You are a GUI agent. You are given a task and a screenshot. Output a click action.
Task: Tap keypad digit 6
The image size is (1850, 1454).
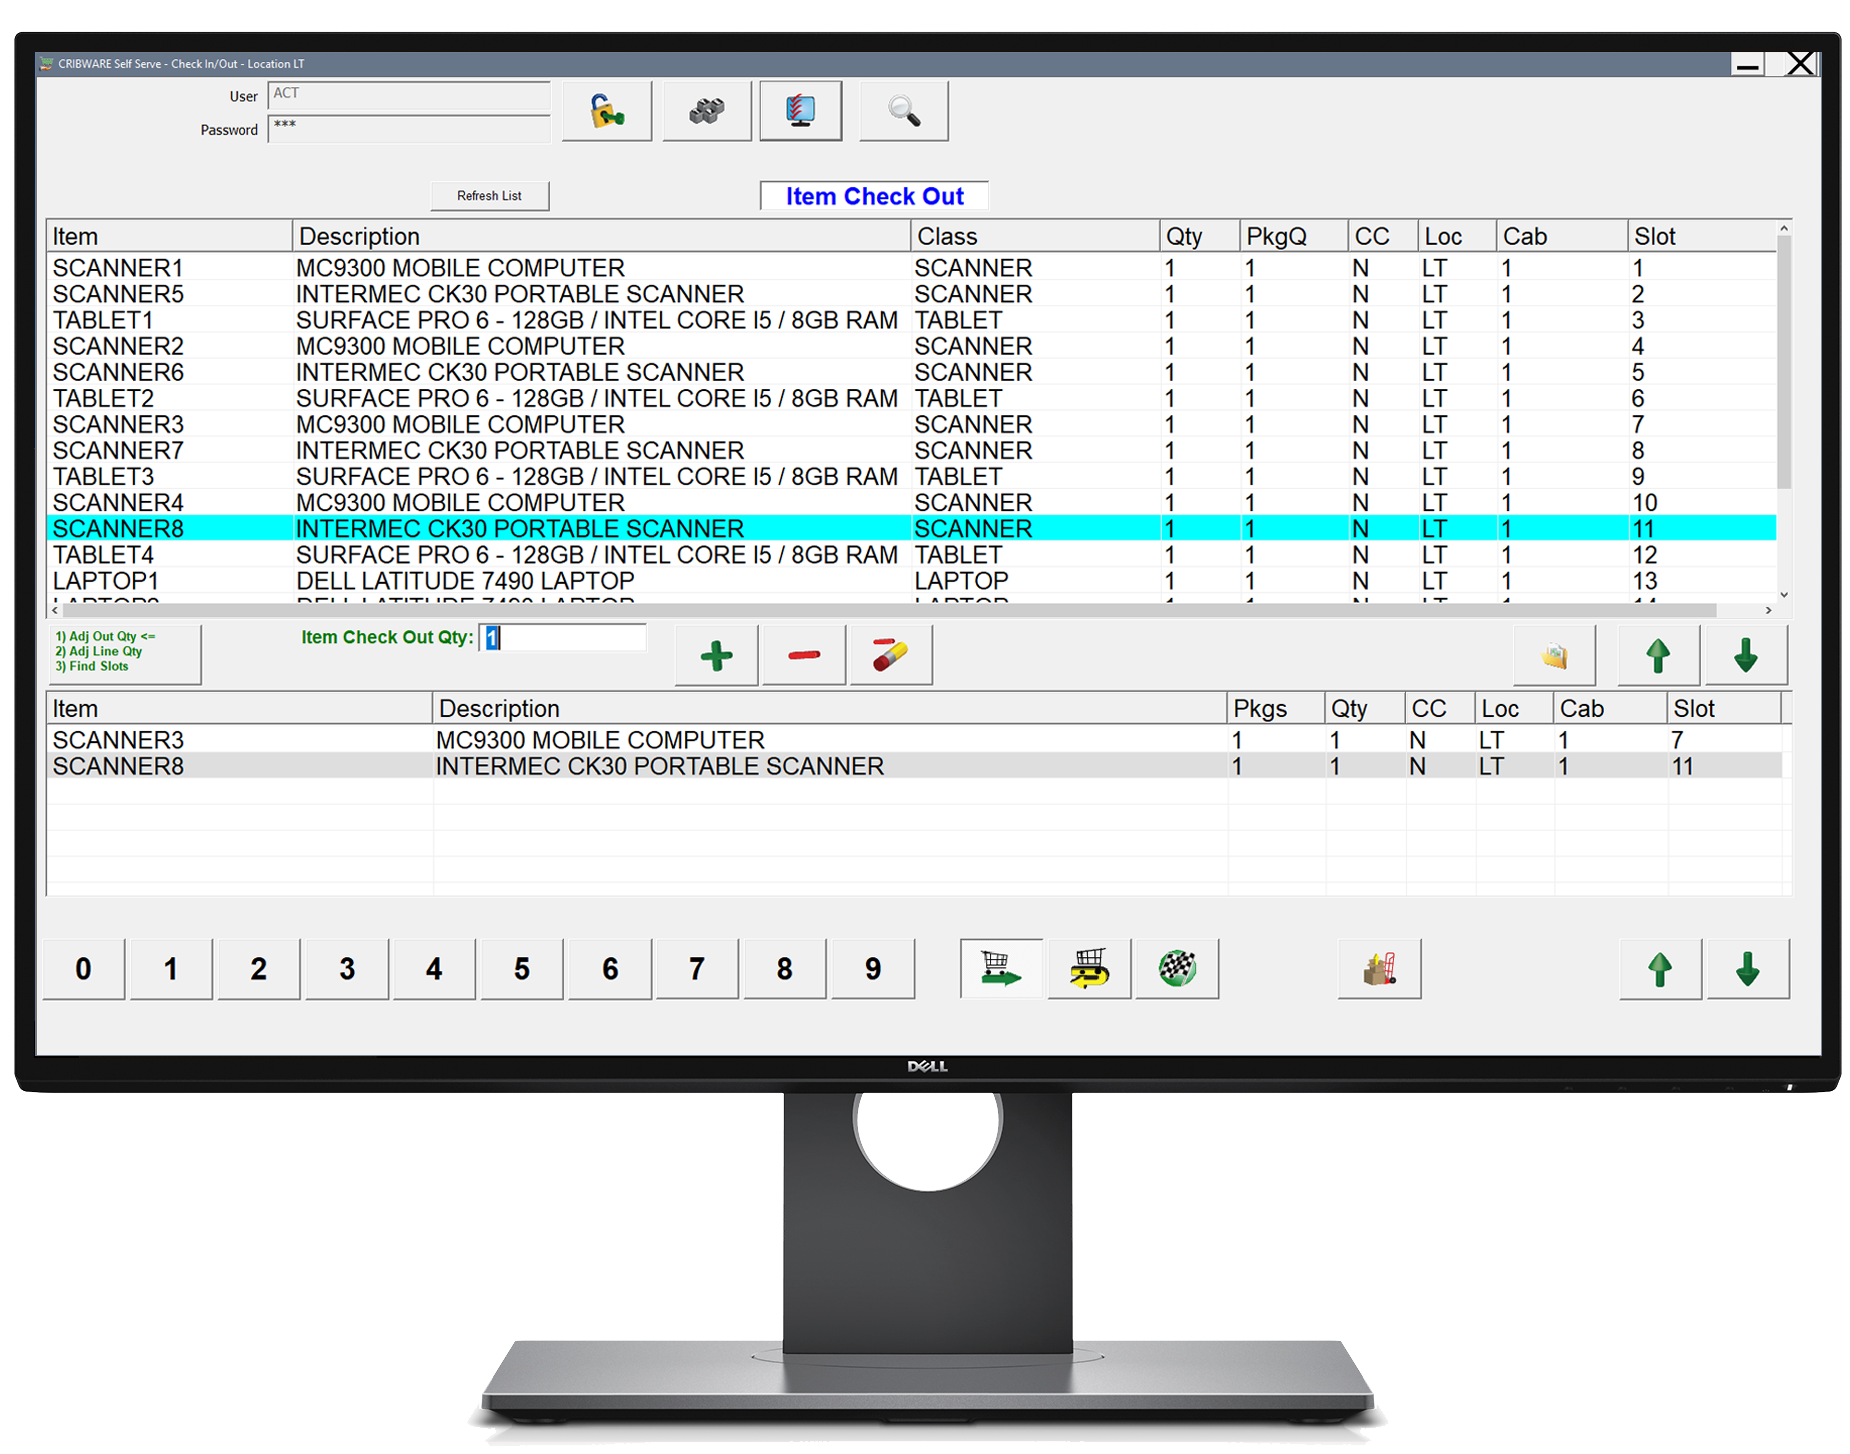610,968
